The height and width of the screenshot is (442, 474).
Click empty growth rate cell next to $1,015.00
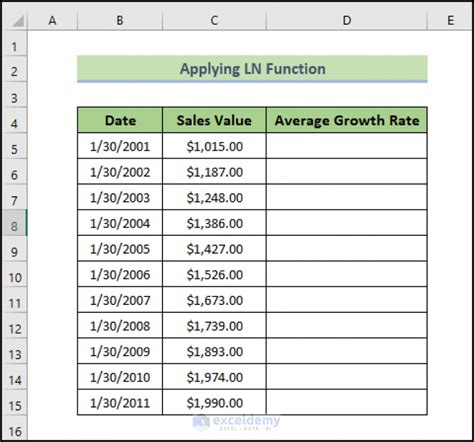click(x=347, y=146)
